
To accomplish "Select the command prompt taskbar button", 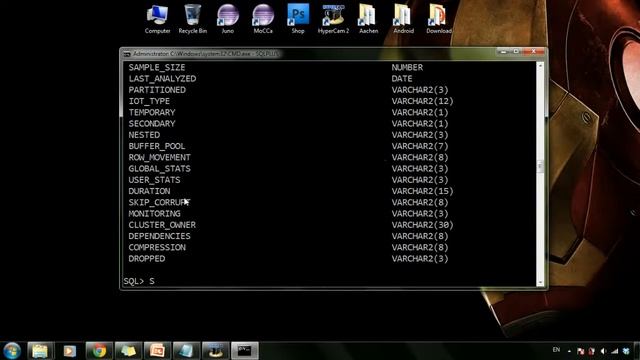I will [245, 351].
